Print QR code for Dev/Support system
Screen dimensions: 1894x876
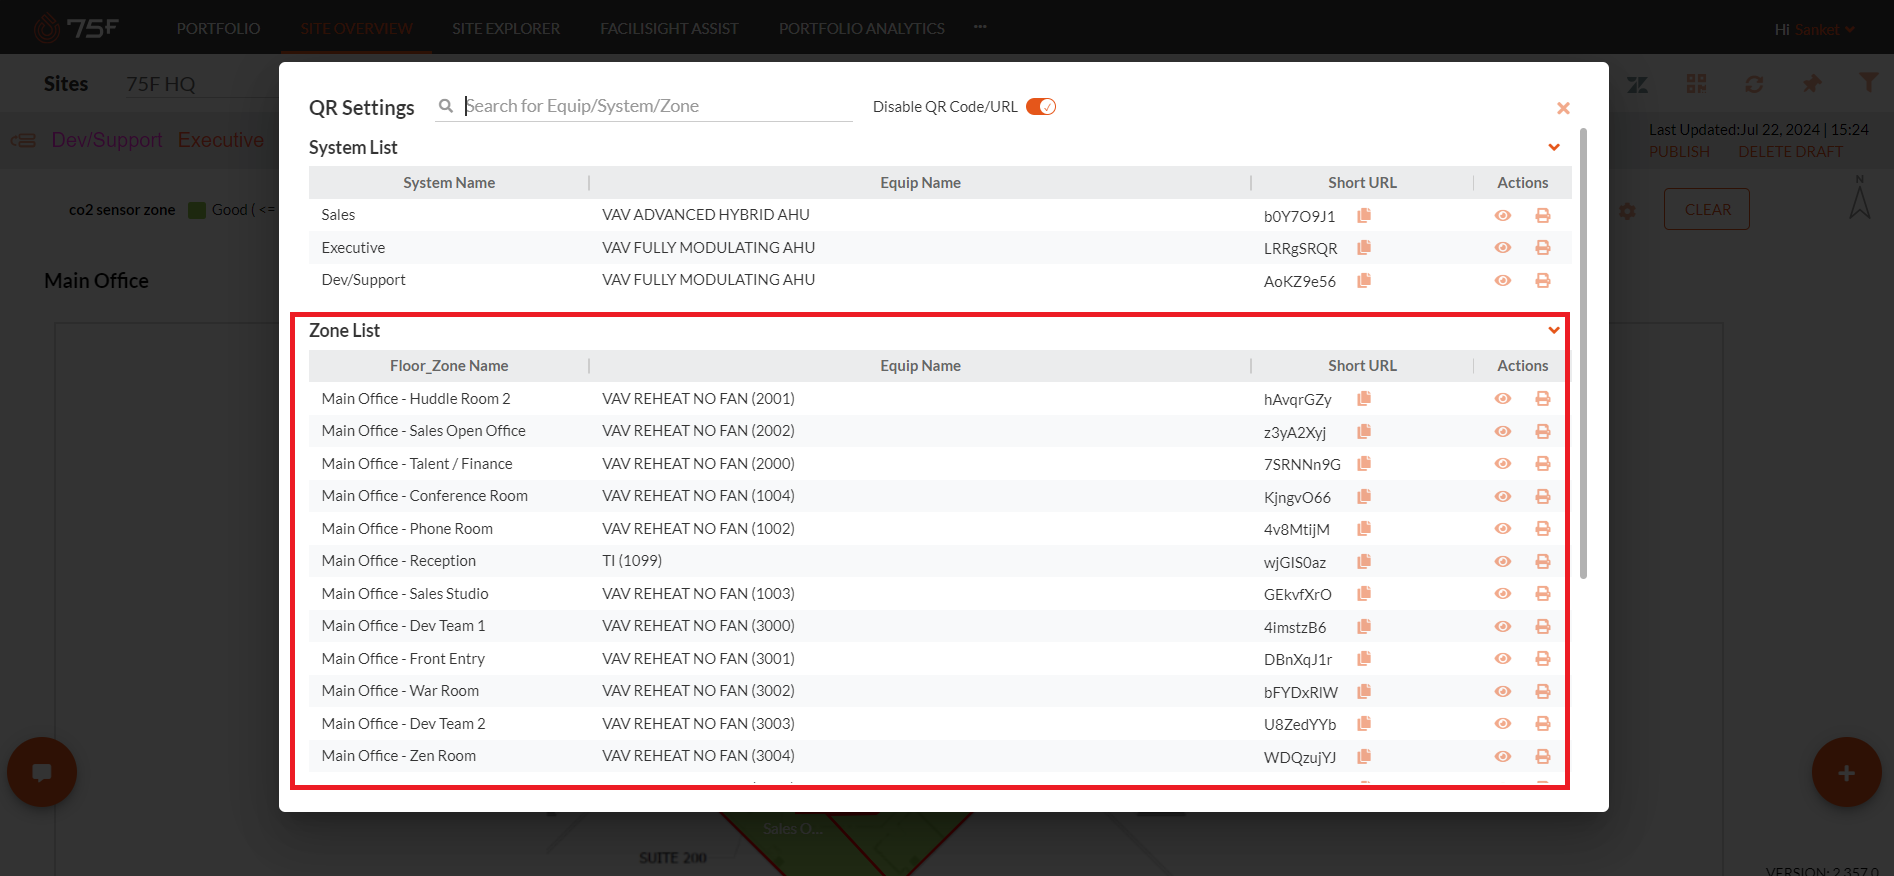pyautogui.click(x=1543, y=280)
